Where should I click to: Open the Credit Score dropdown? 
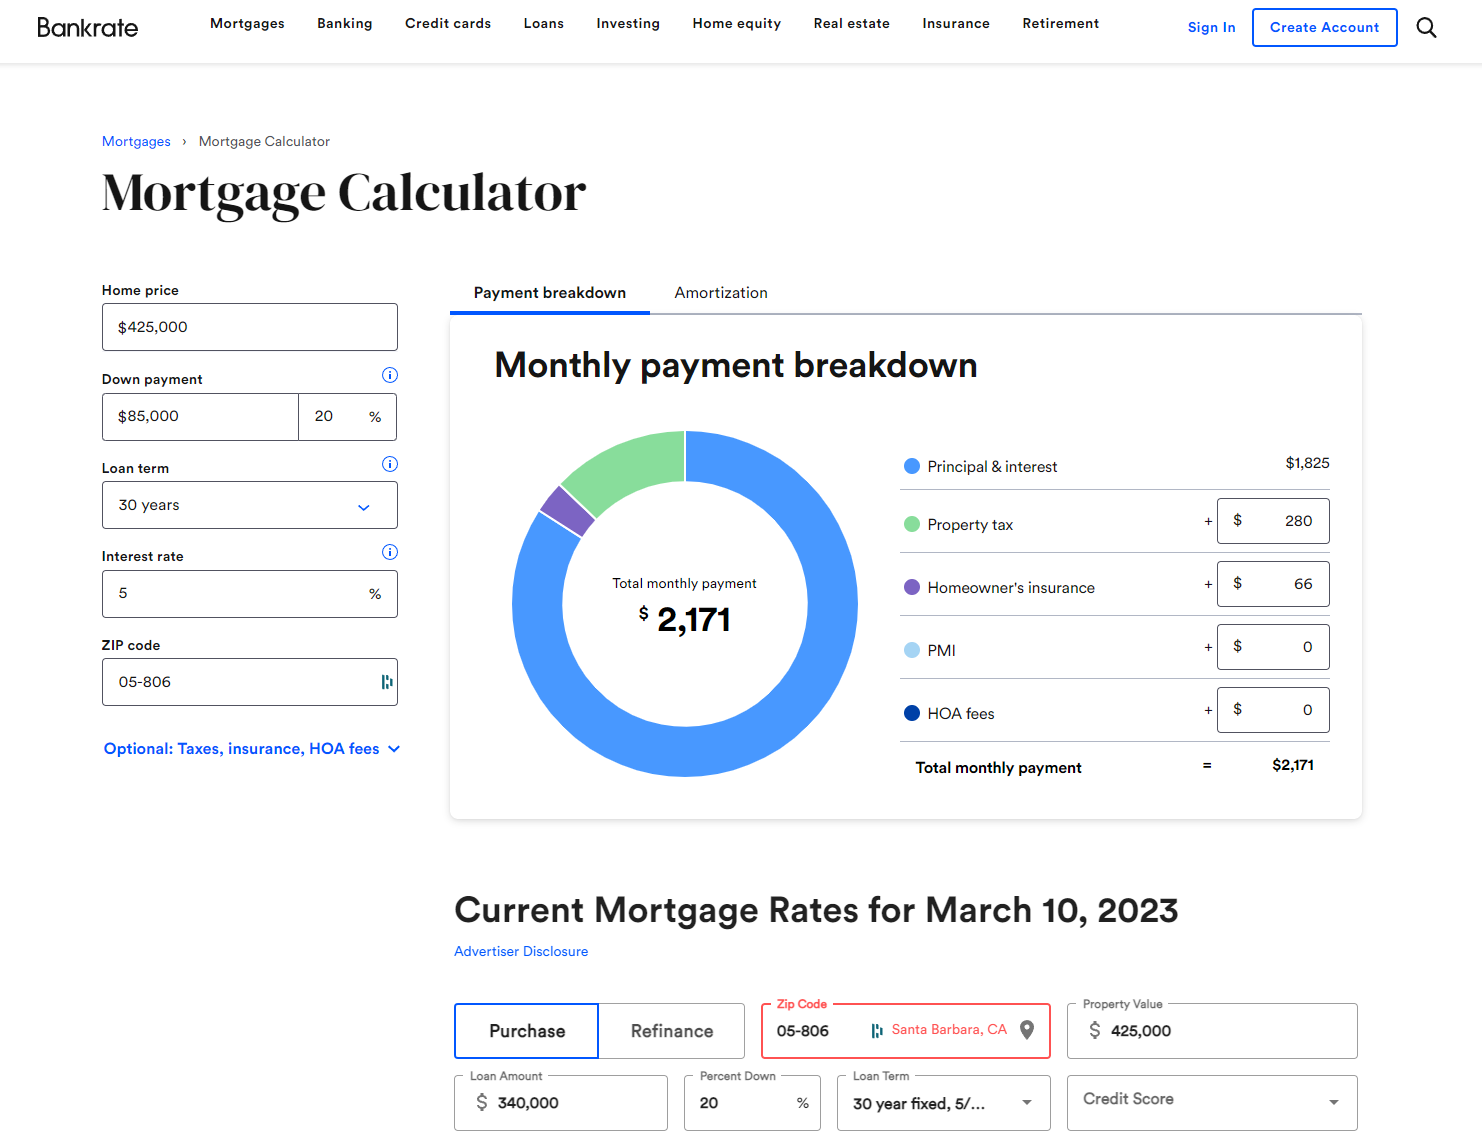pyautogui.click(x=1212, y=1102)
